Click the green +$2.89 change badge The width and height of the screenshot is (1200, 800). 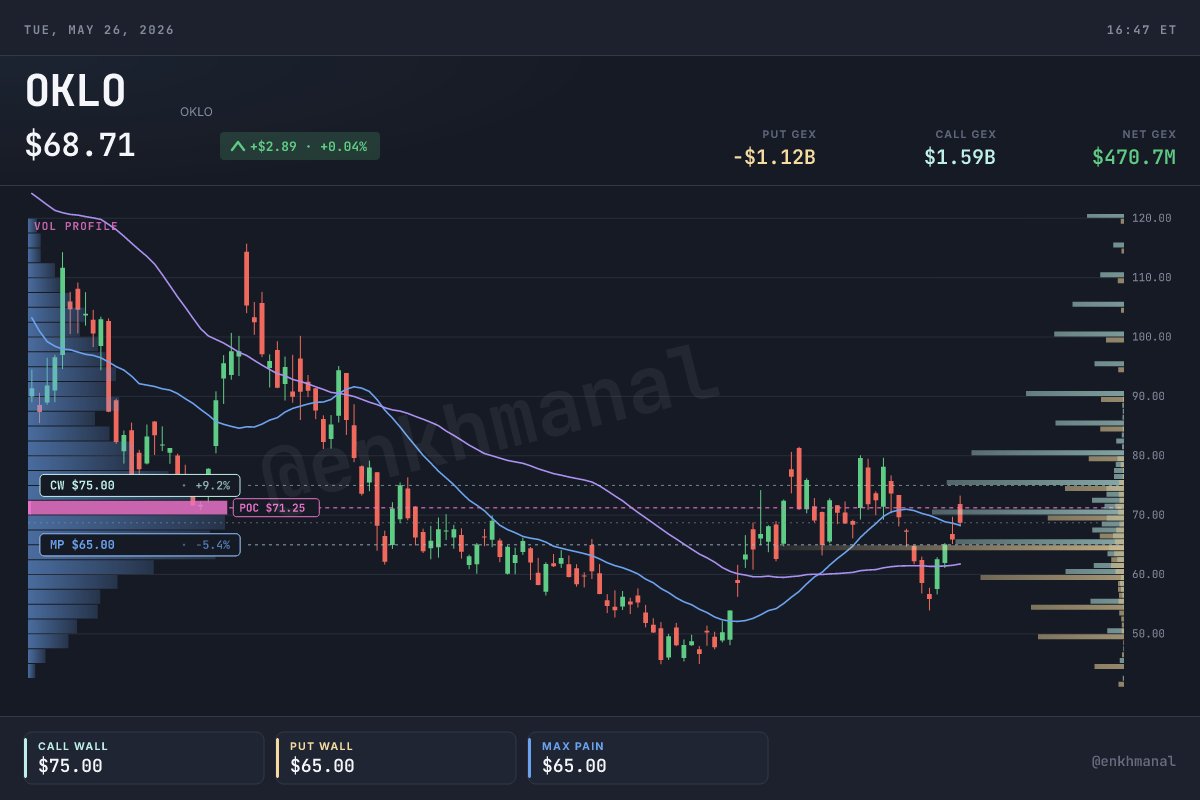click(300, 146)
